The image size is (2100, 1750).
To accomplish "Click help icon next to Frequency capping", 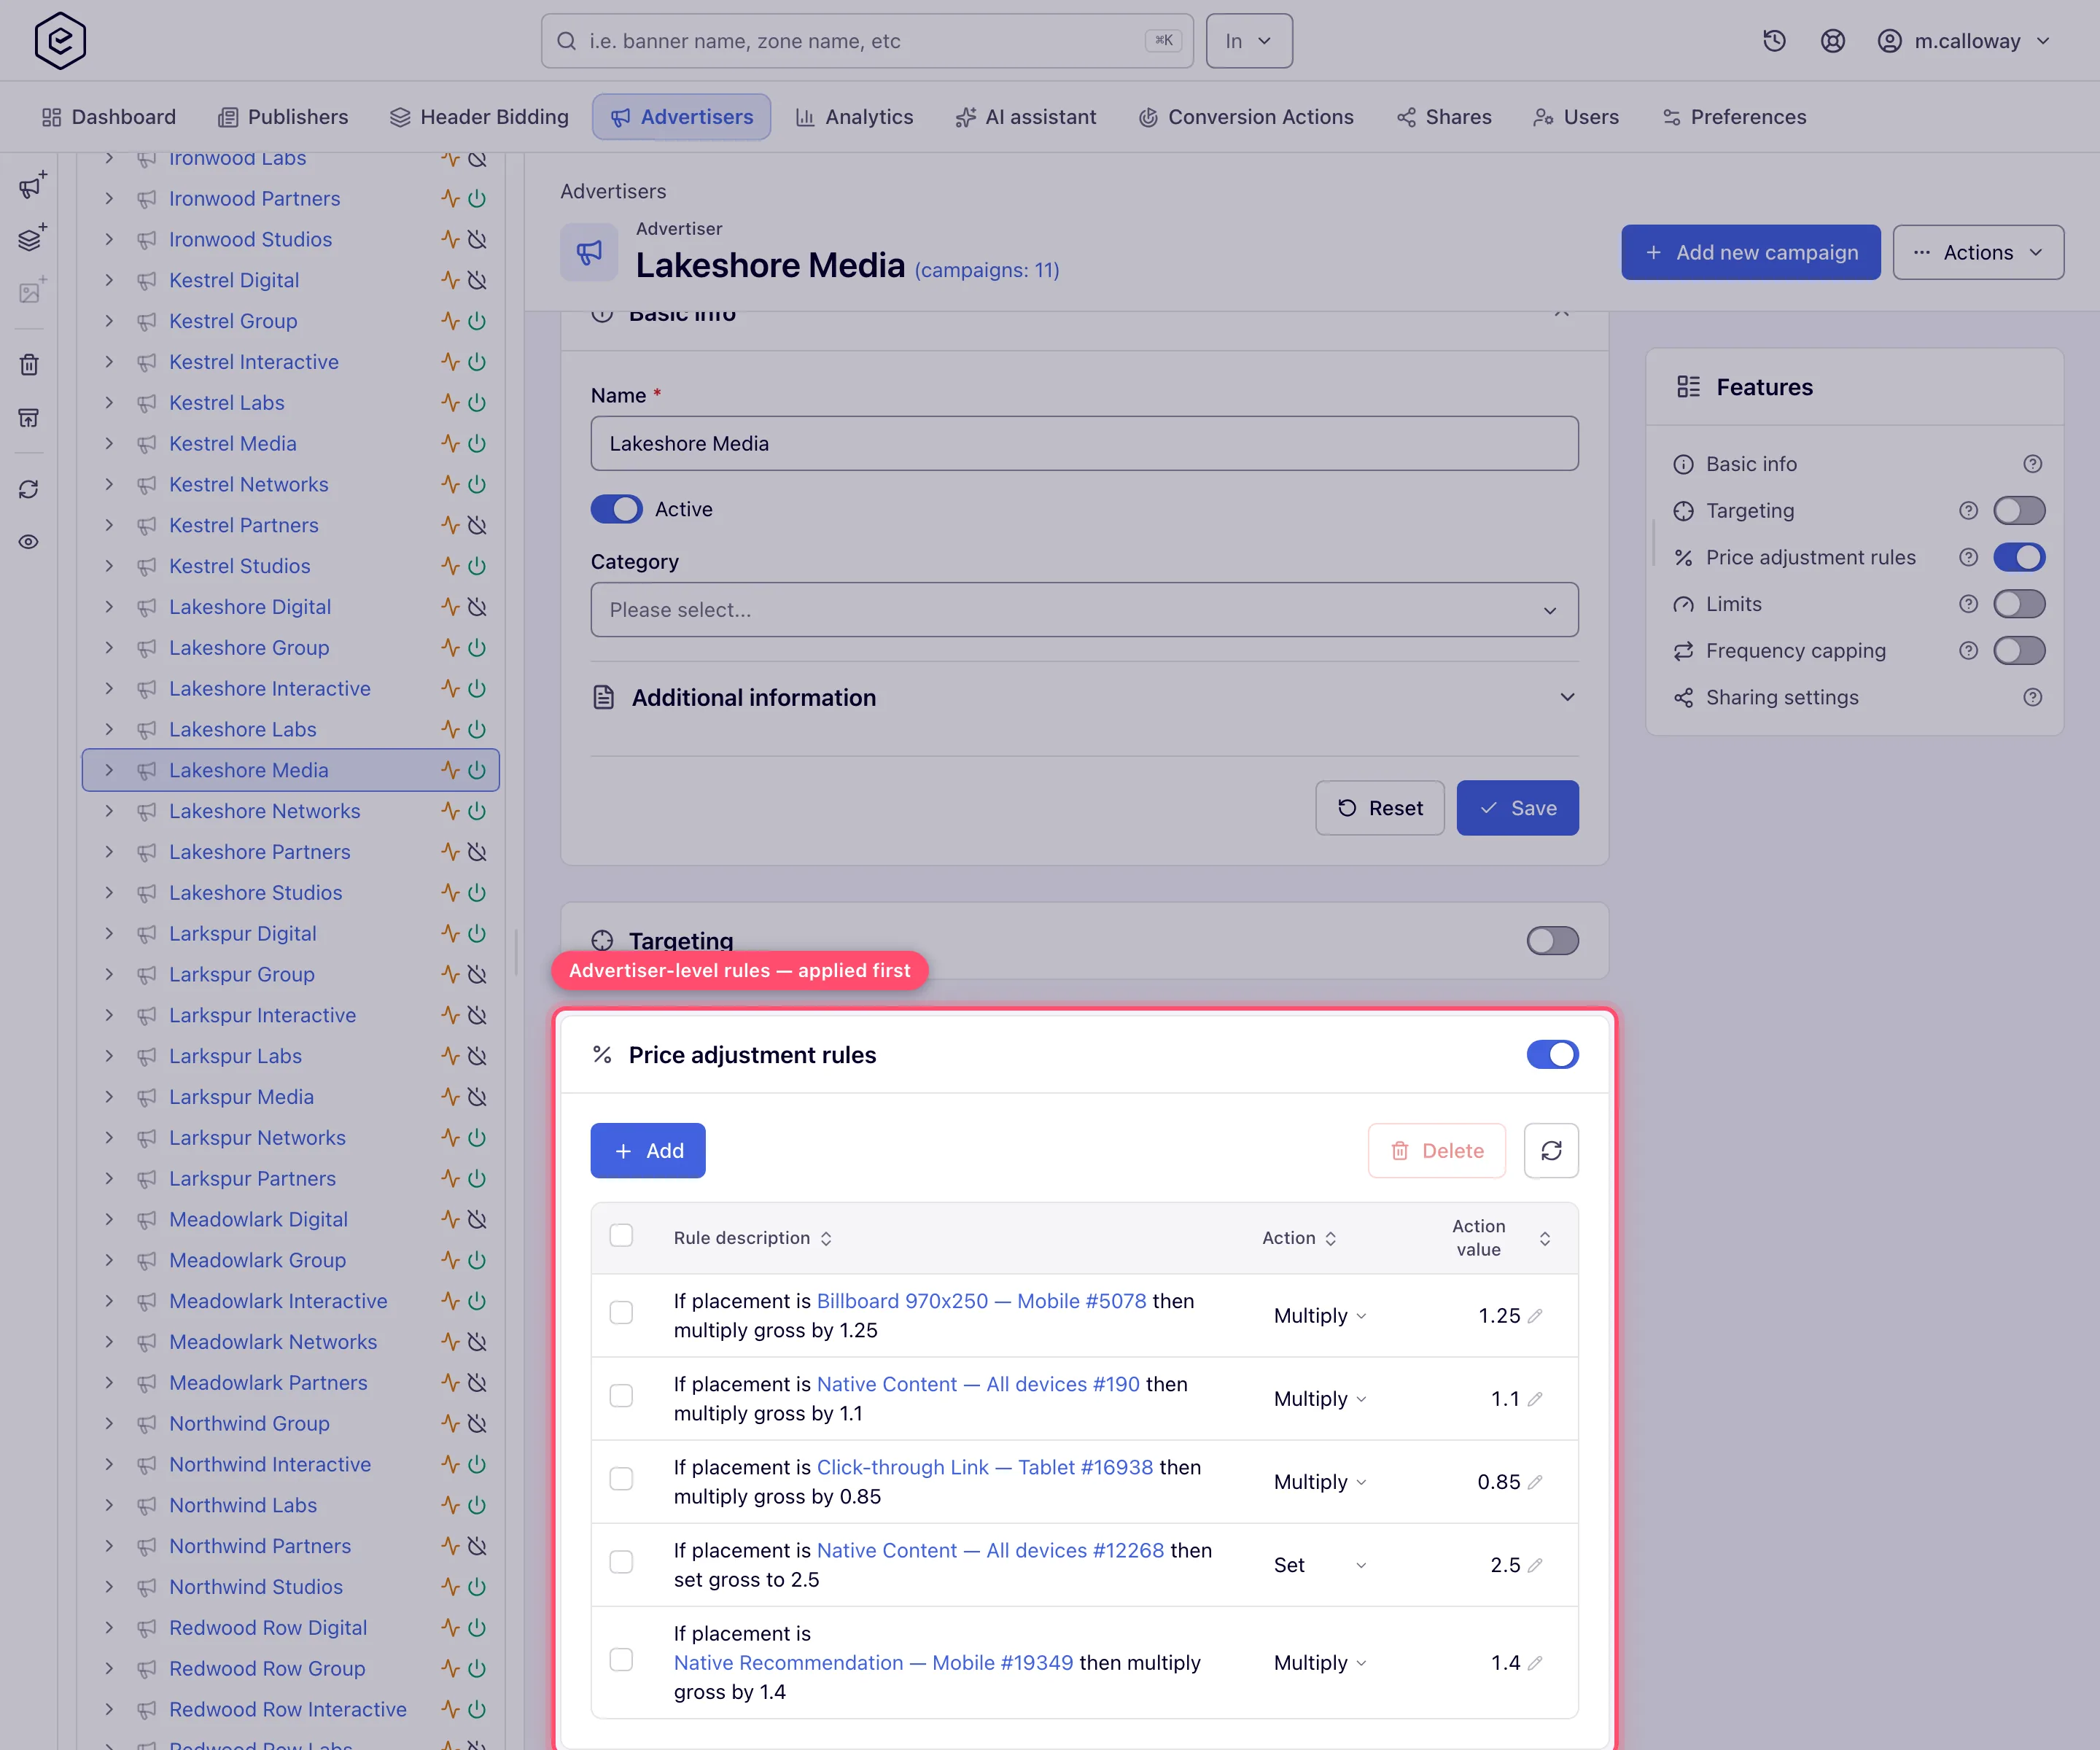I will click(1968, 651).
